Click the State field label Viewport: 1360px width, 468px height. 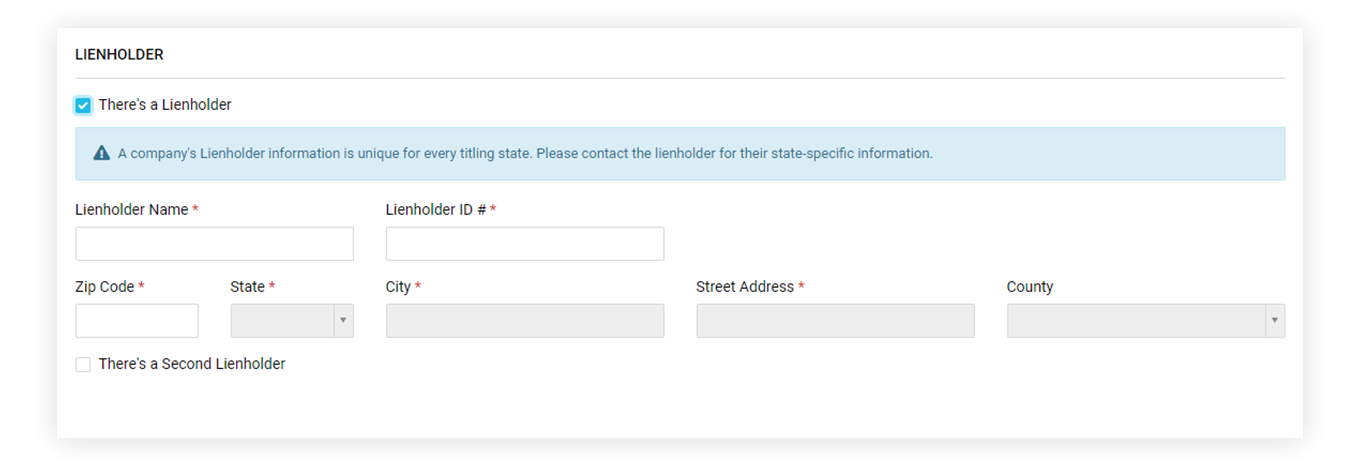(247, 287)
